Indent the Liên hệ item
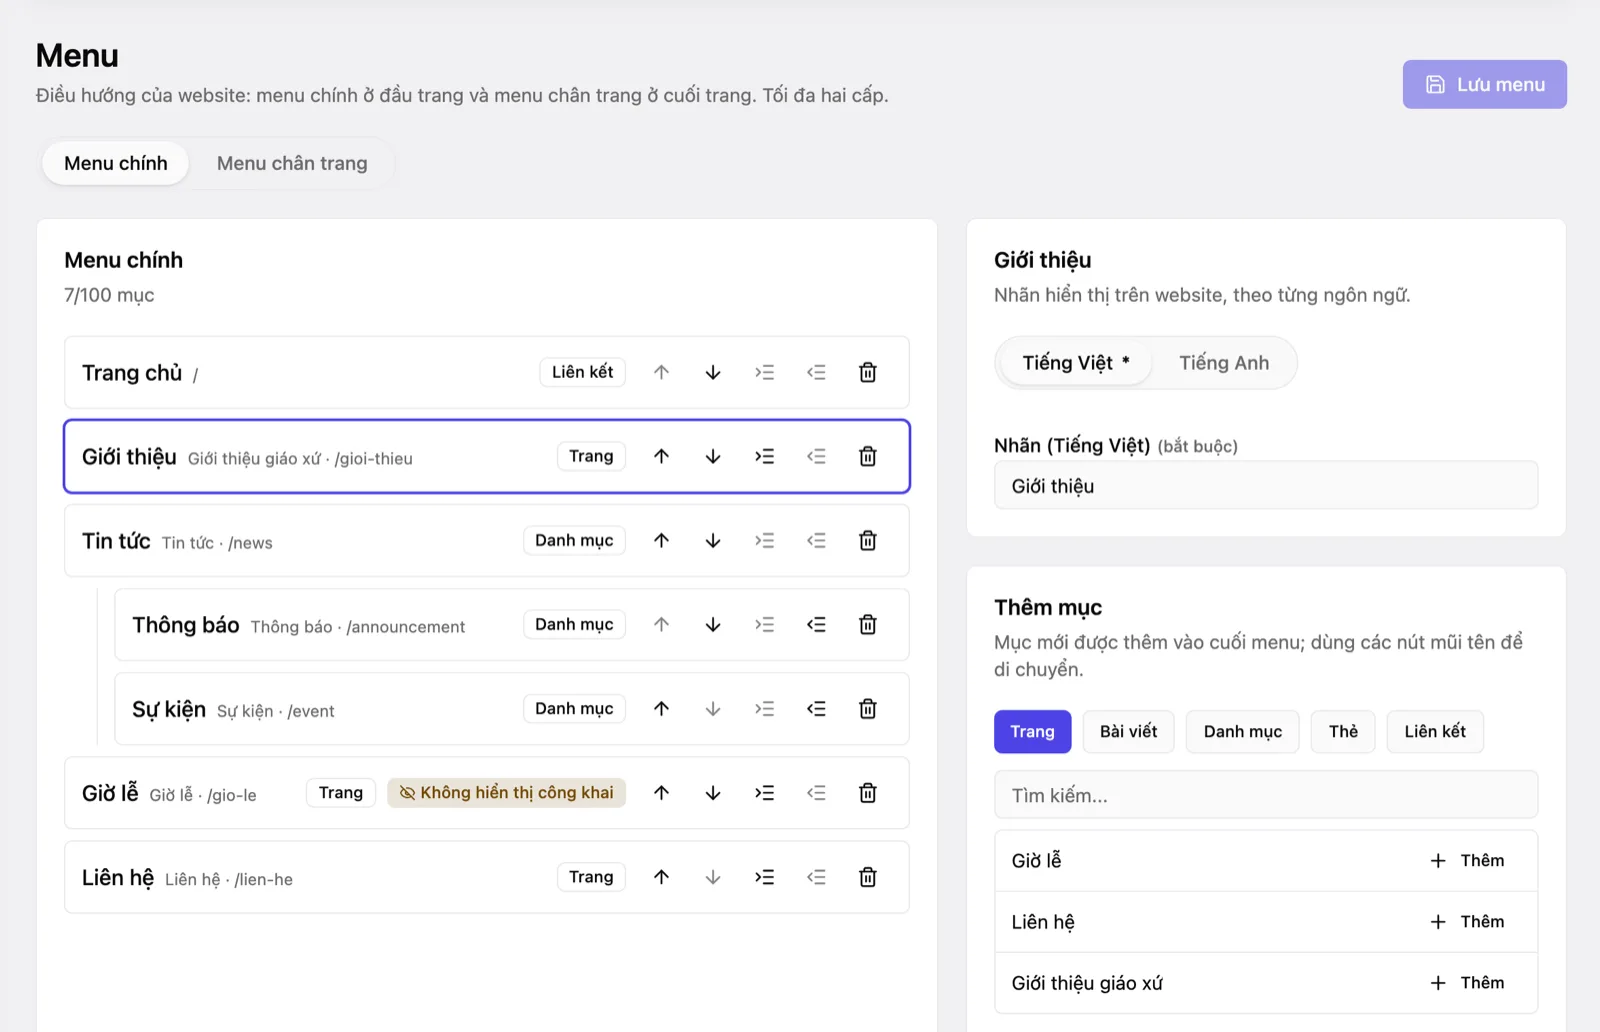 coord(765,877)
